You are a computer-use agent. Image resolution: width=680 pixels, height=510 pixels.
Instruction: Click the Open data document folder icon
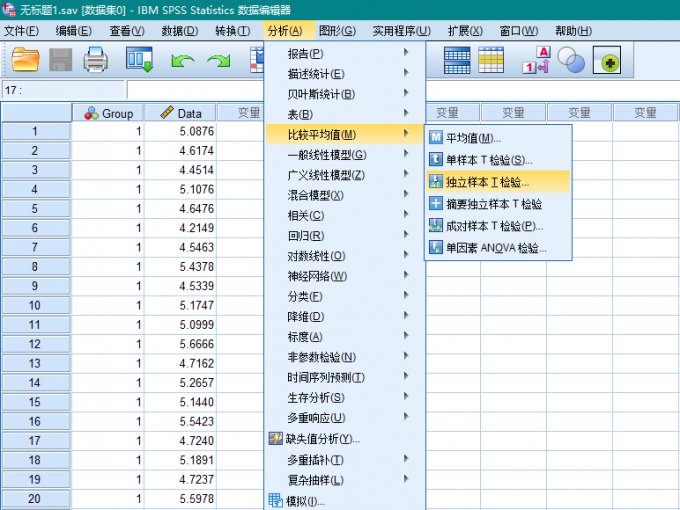coord(25,60)
